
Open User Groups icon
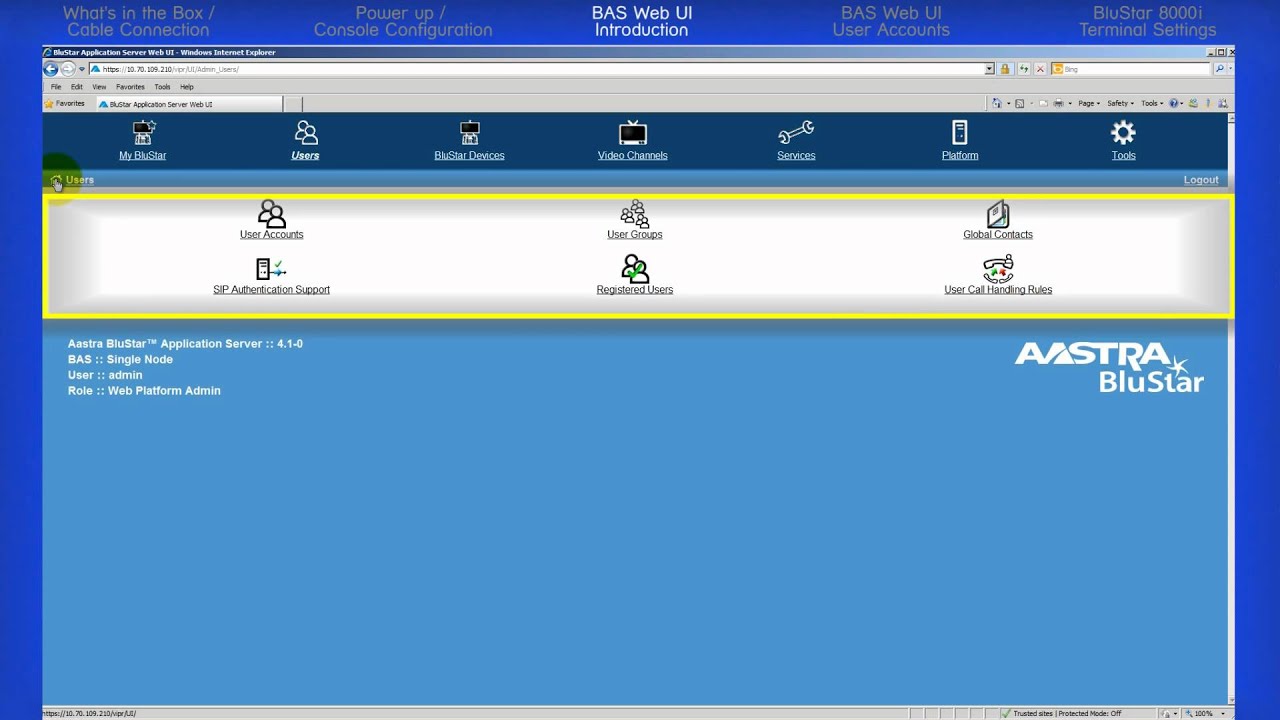[x=635, y=214]
